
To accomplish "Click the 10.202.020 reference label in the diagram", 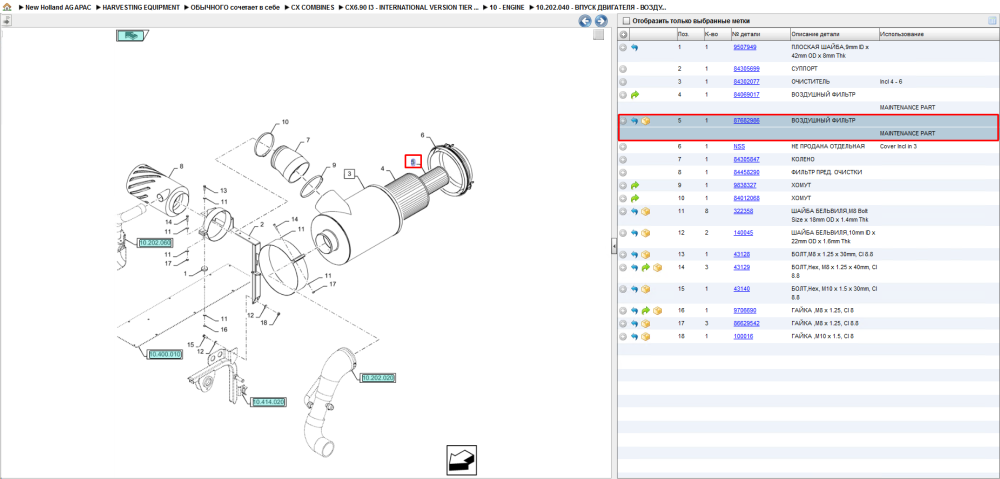I will point(378,378).
